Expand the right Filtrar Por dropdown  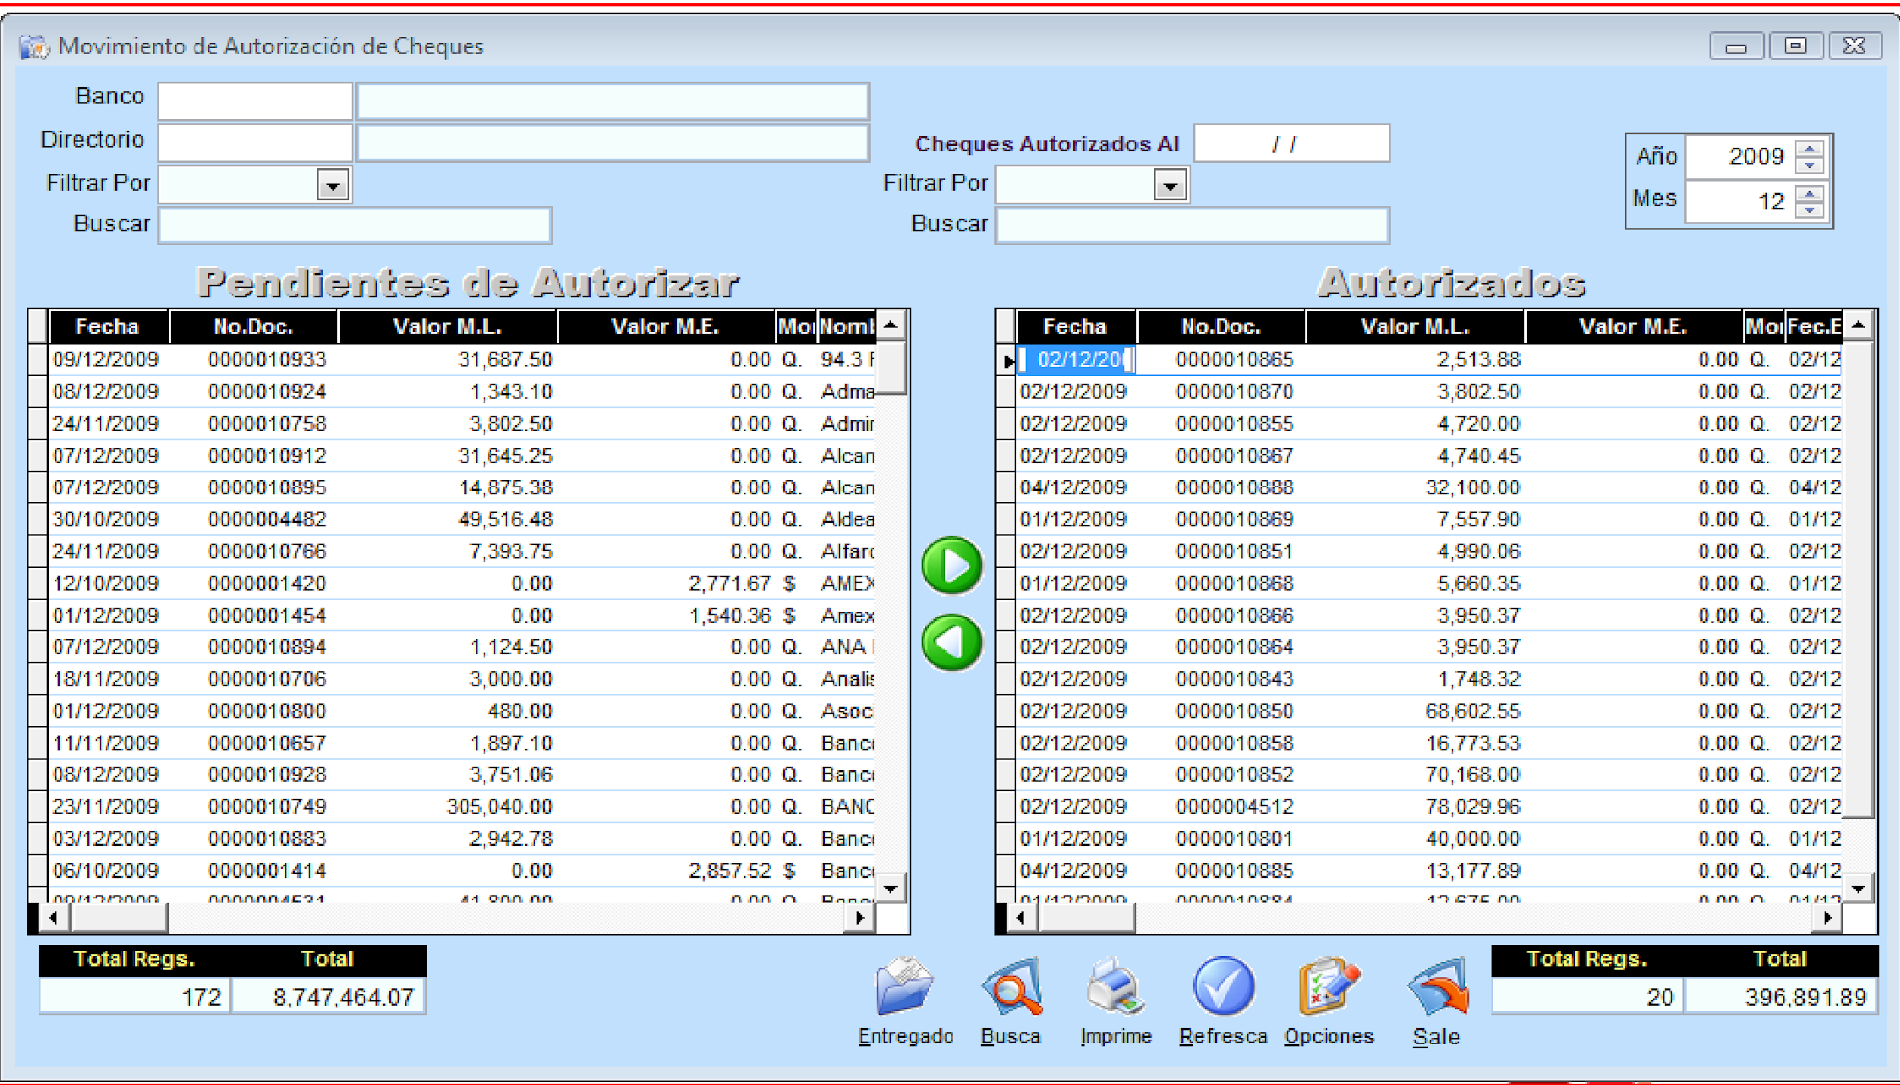pyautogui.click(x=1169, y=185)
